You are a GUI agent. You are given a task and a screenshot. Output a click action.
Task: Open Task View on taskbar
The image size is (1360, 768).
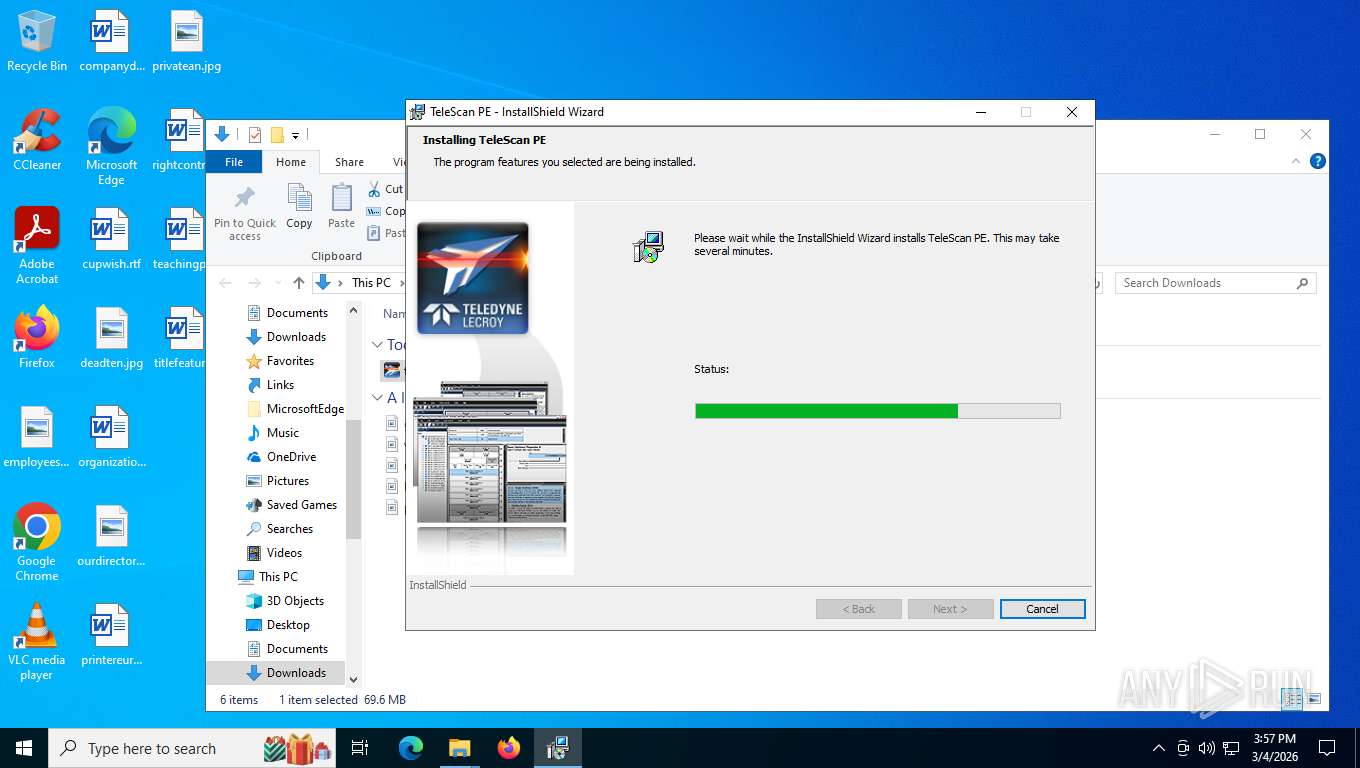click(x=360, y=748)
